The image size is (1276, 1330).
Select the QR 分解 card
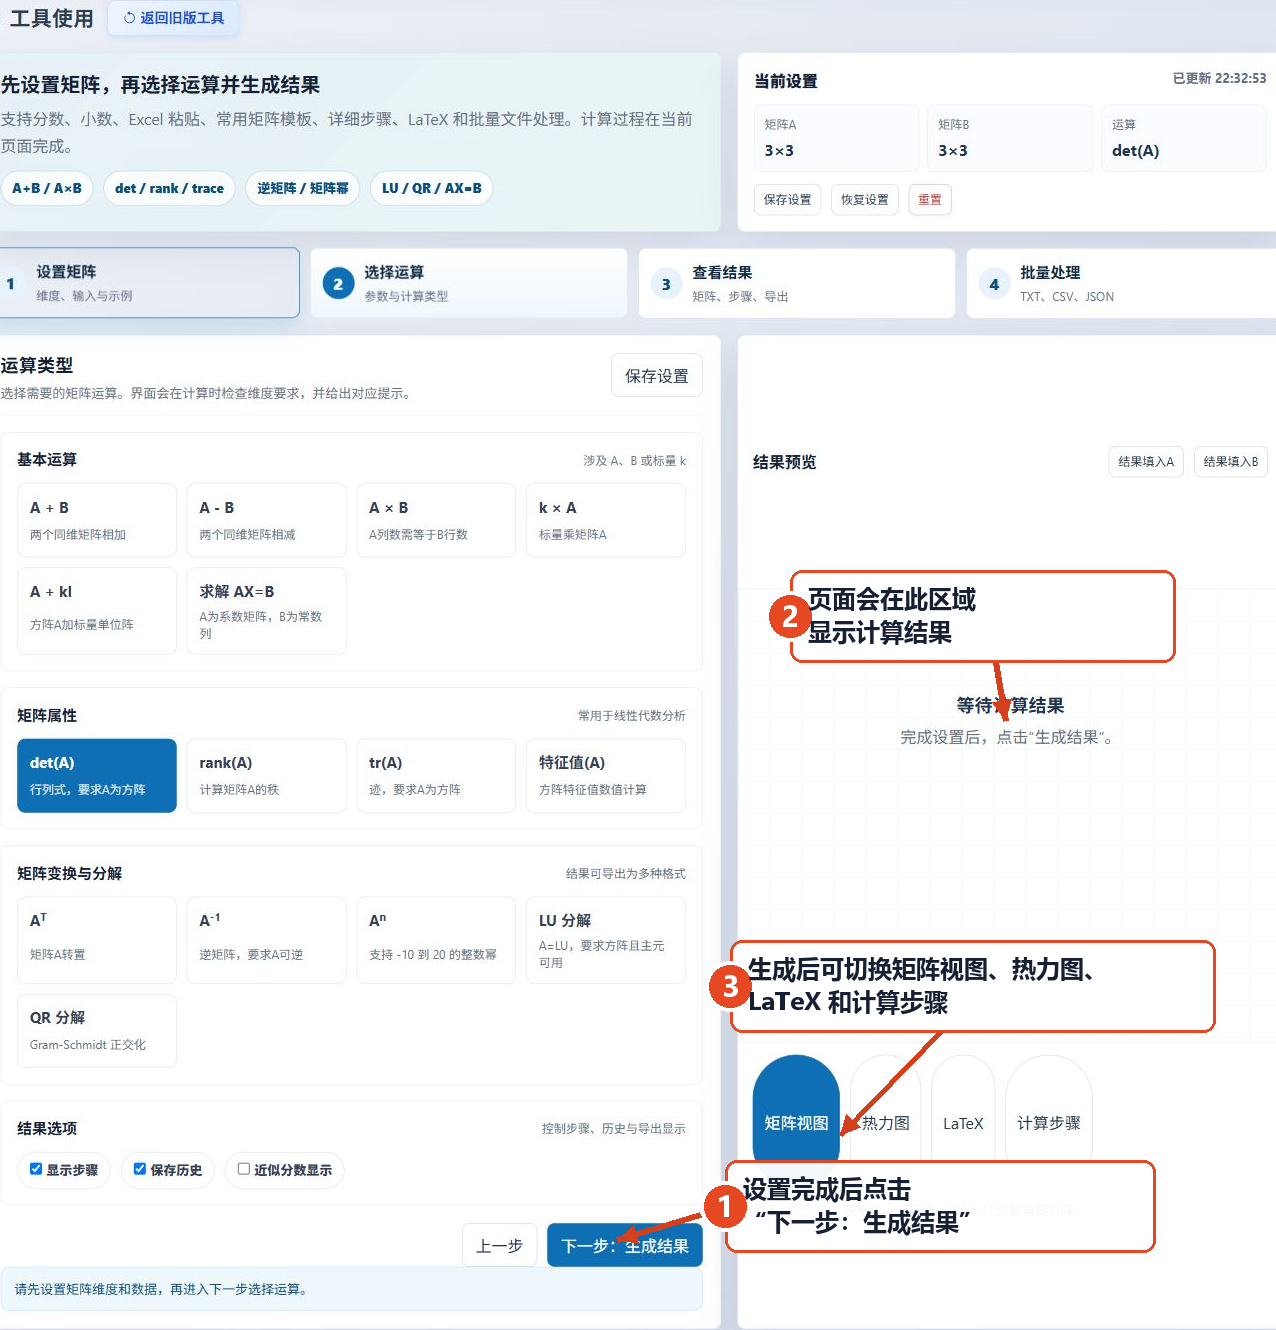97,1031
